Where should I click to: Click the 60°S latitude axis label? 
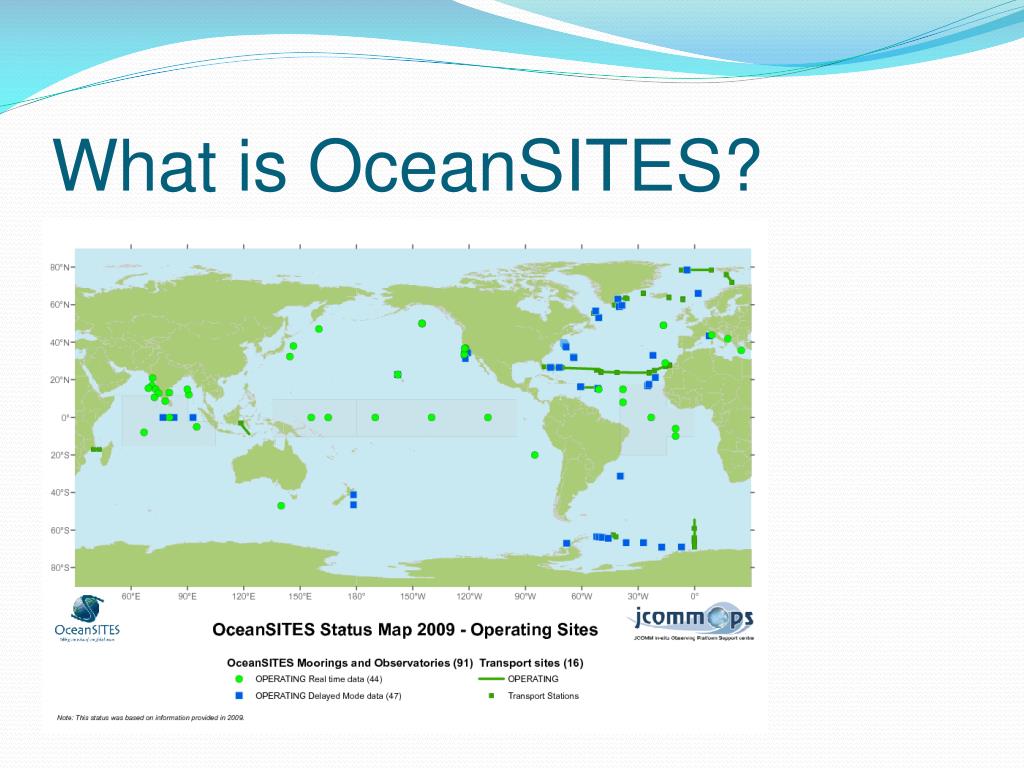click(60, 530)
